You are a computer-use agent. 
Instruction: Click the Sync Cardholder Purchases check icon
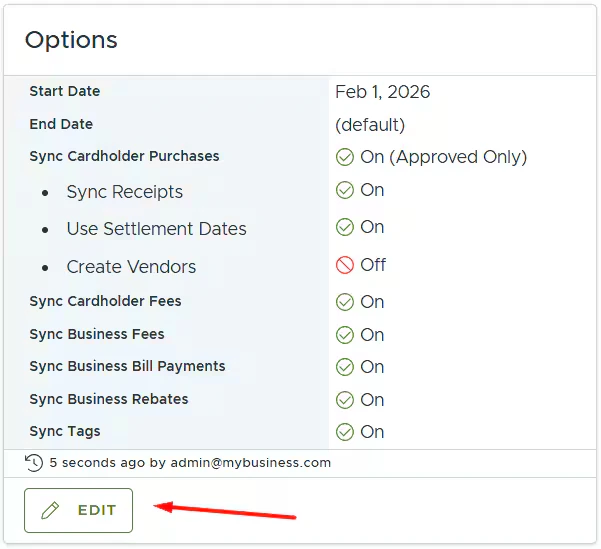point(345,157)
